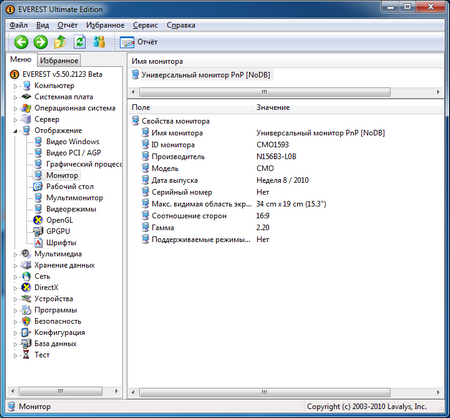Click the OpenGL icon in the tree
Screen dimensions: 450x418
tap(38, 220)
